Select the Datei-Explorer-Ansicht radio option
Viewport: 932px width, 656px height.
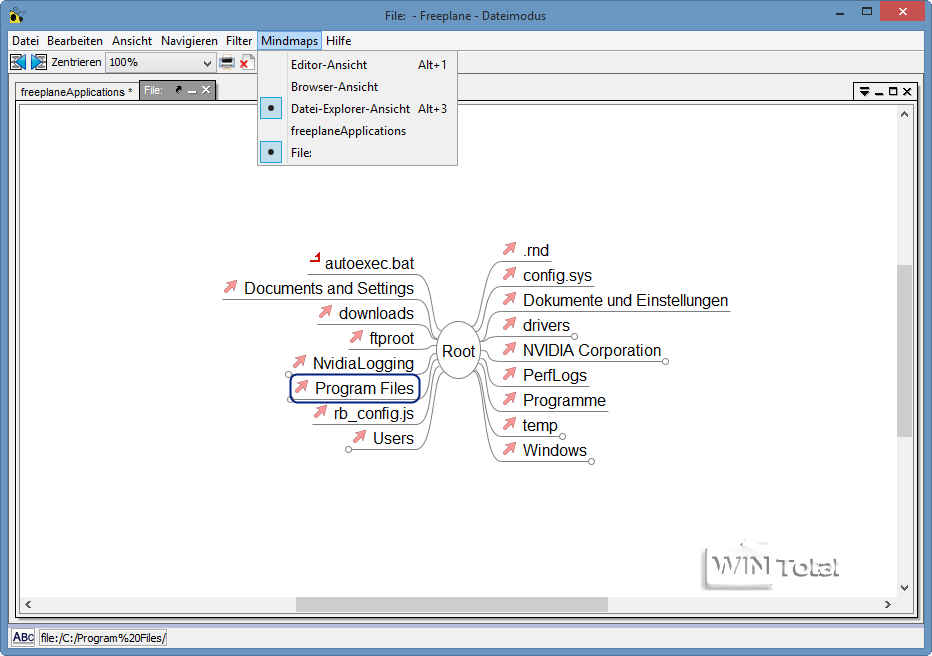(271, 108)
